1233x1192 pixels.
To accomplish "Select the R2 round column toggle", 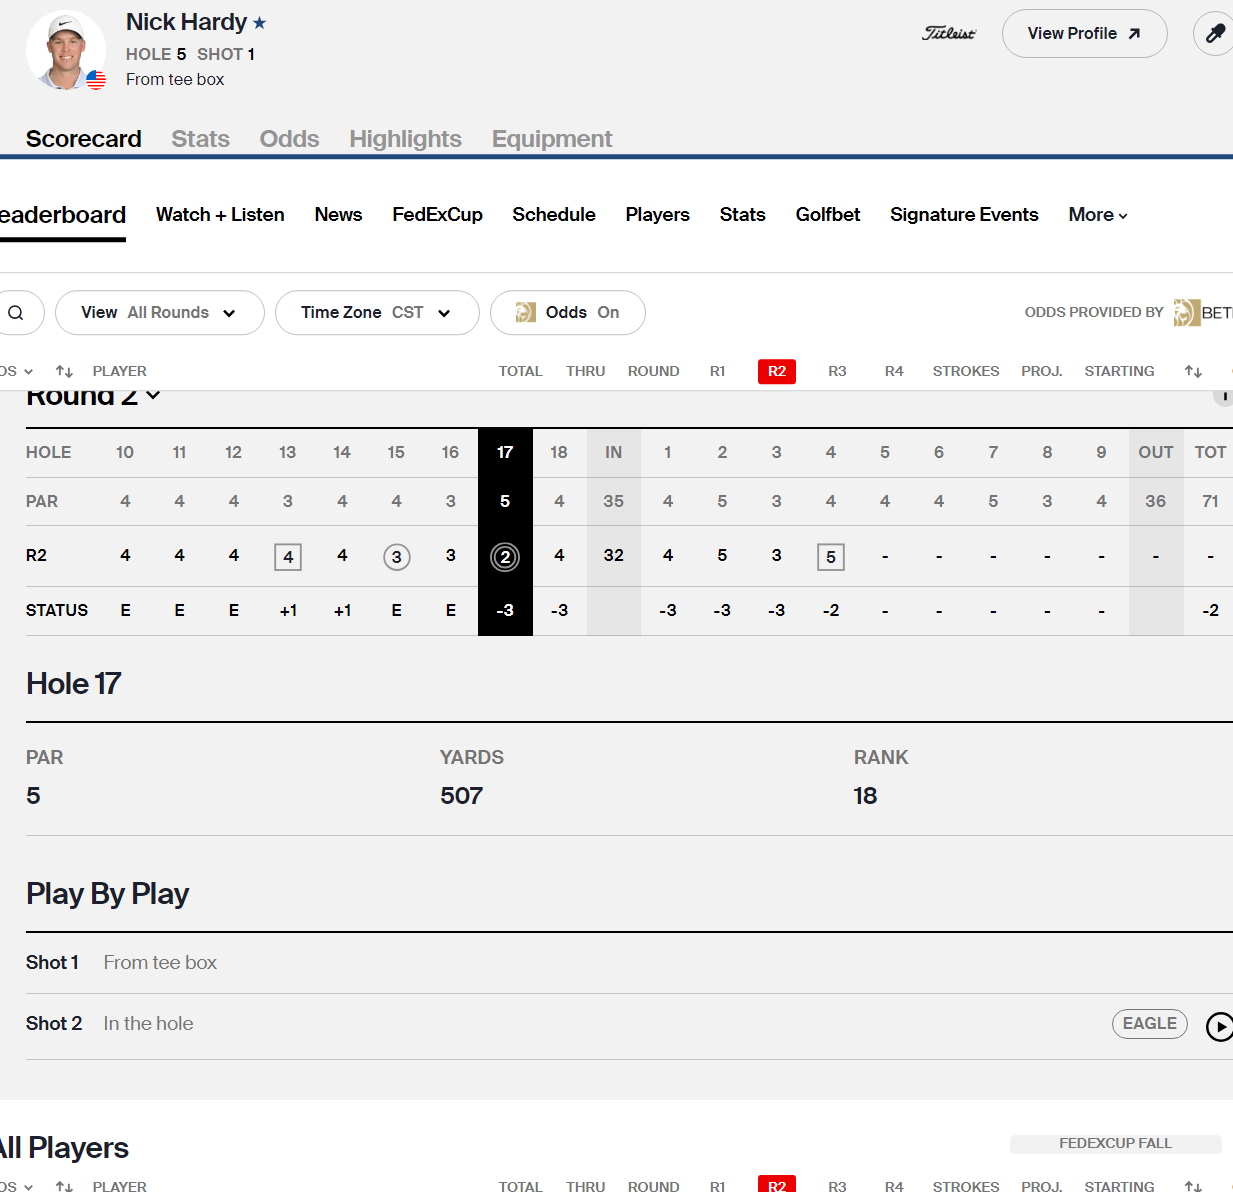I will [x=776, y=371].
